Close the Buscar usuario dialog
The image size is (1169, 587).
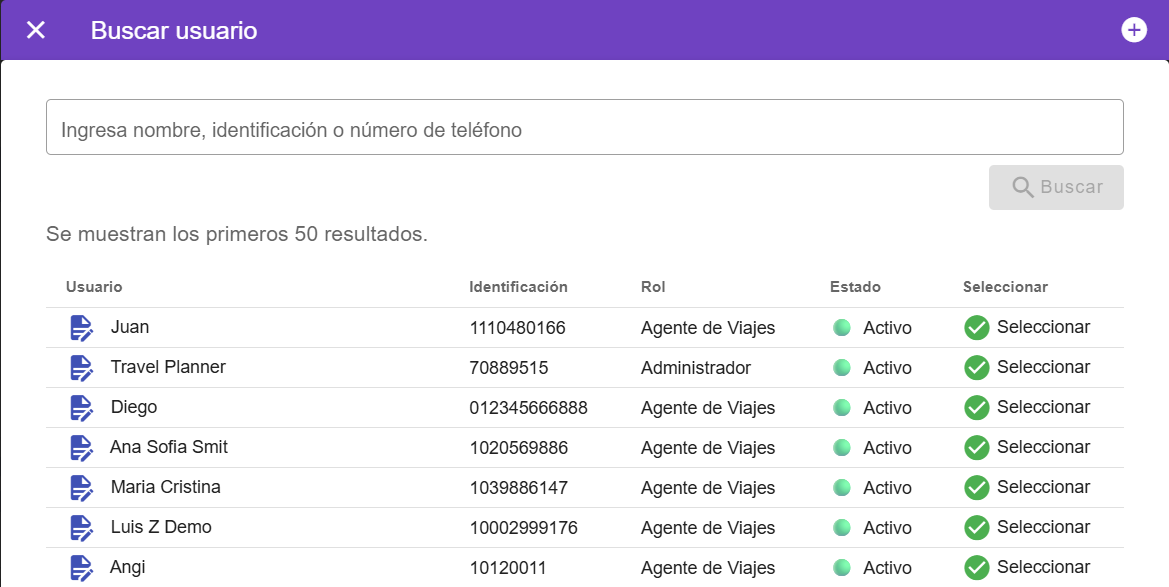coord(36,30)
